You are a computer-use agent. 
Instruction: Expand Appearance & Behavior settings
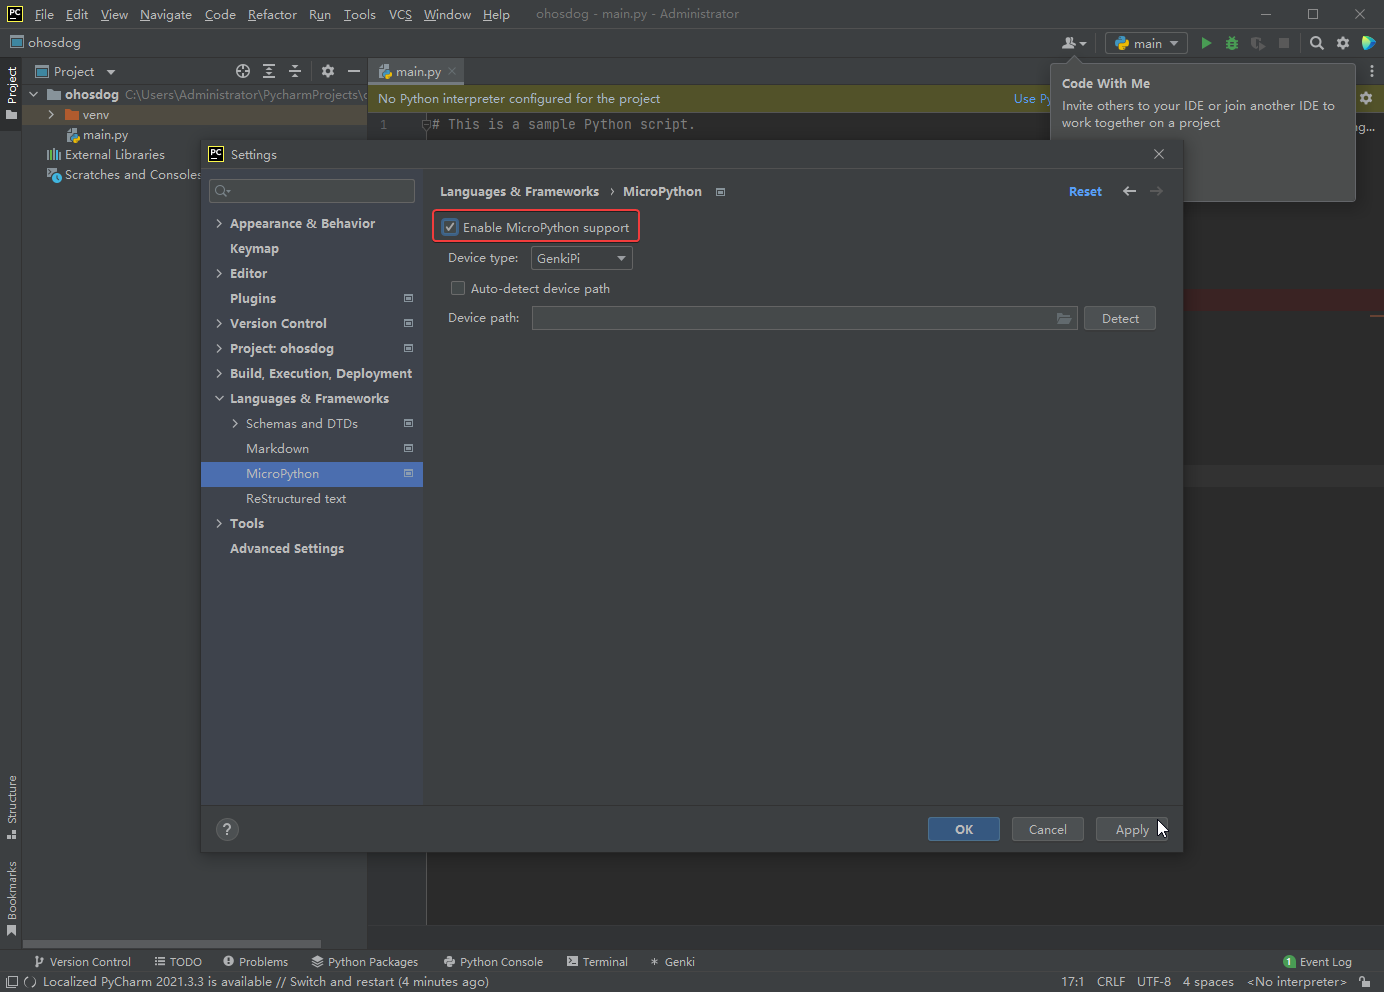click(x=219, y=224)
